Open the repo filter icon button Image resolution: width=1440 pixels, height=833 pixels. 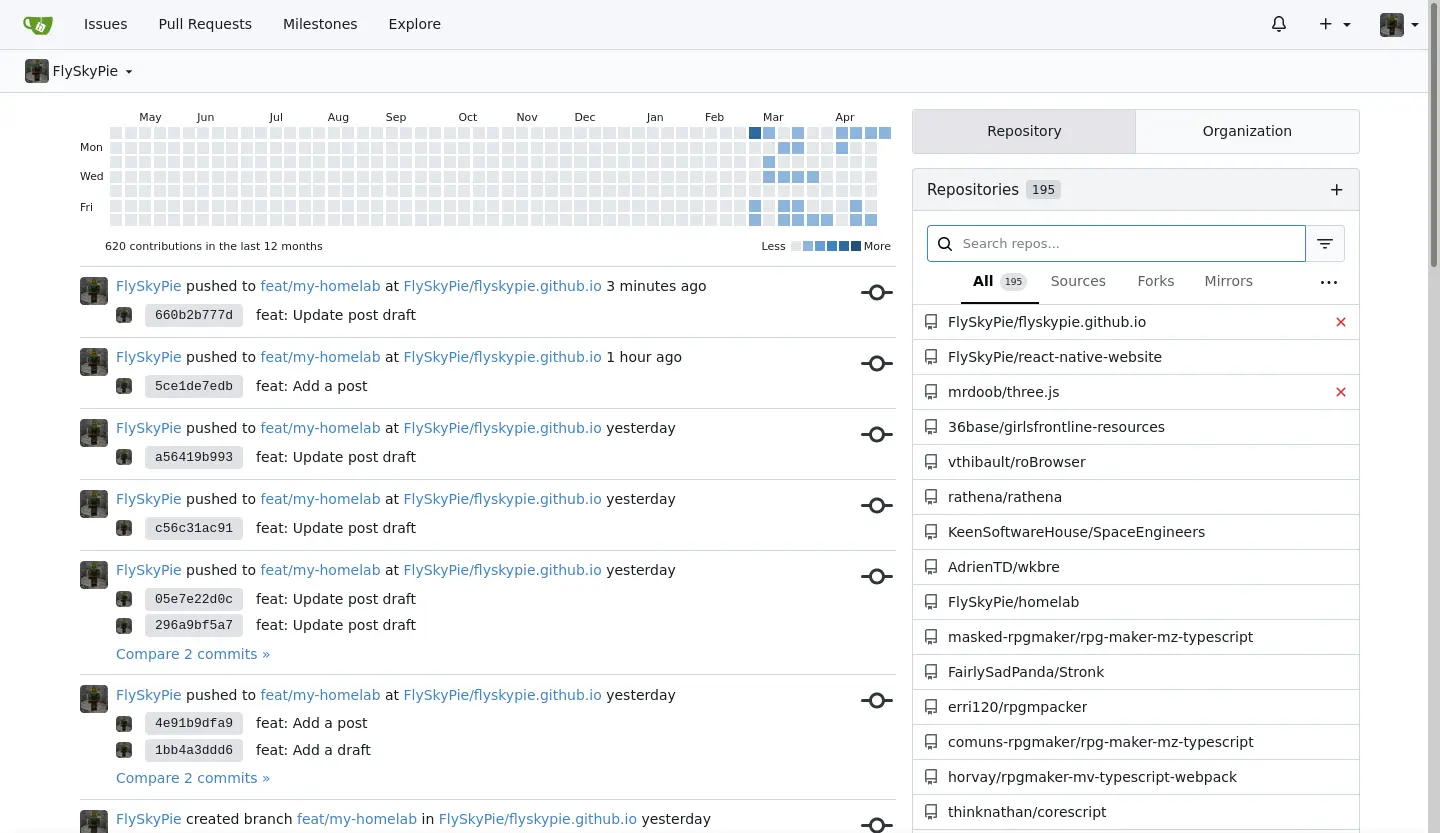pyautogui.click(x=1325, y=243)
